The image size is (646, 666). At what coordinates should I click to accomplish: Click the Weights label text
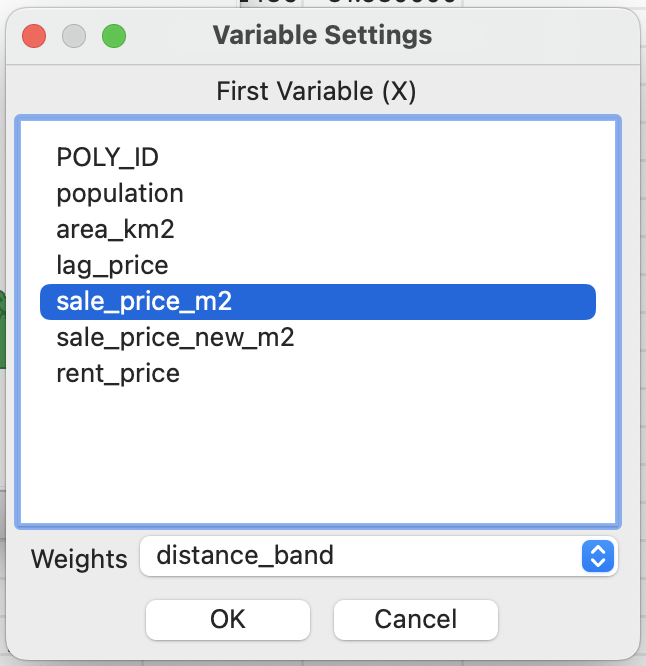[x=79, y=558]
